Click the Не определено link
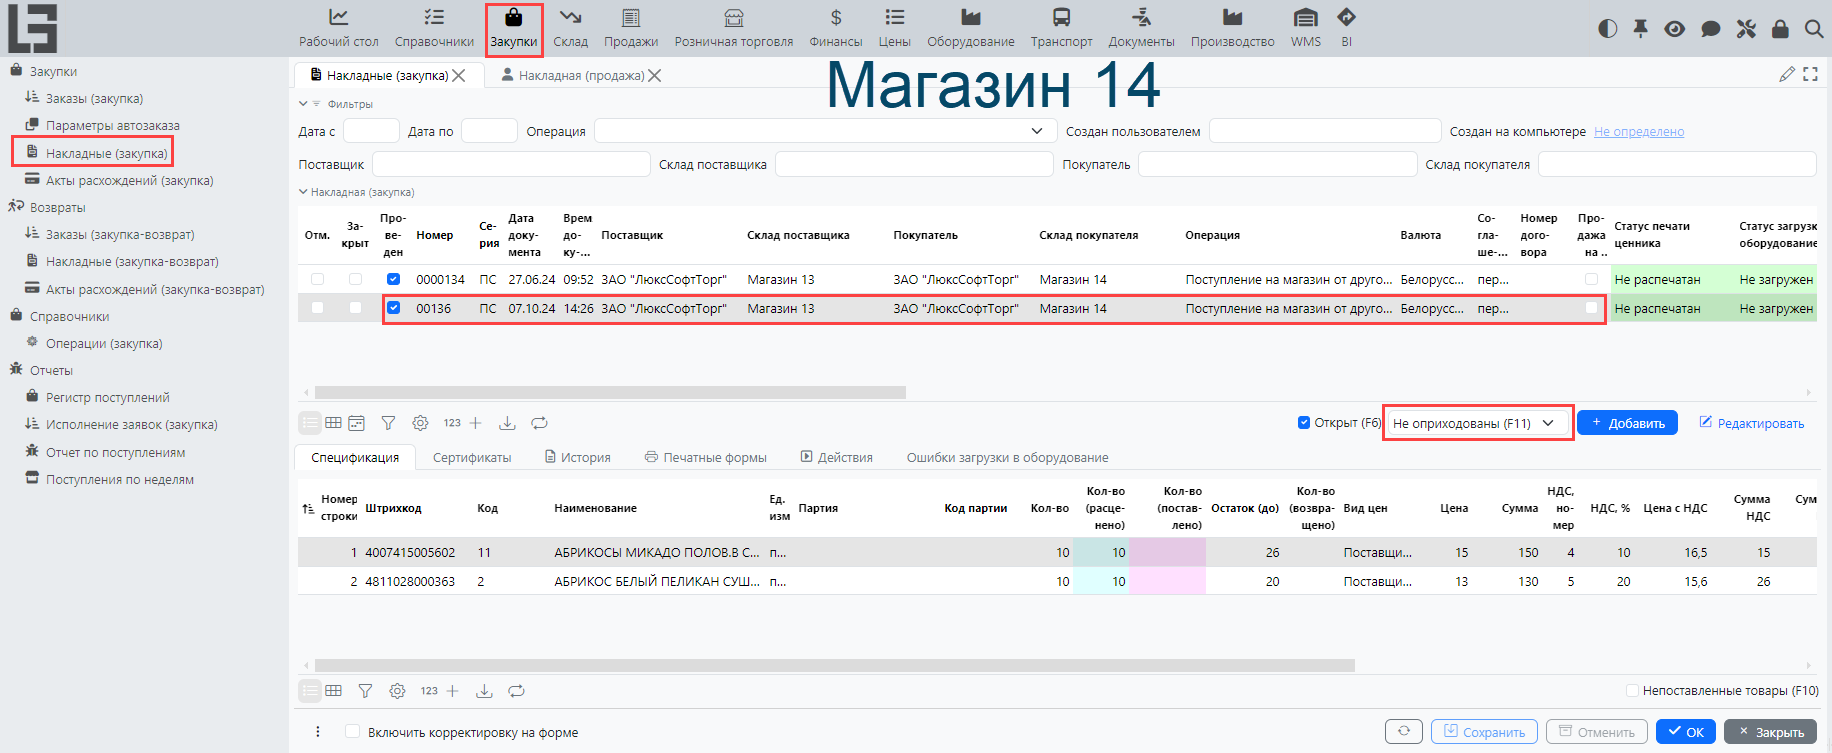1832x753 pixels. (x=1638, y=132)
